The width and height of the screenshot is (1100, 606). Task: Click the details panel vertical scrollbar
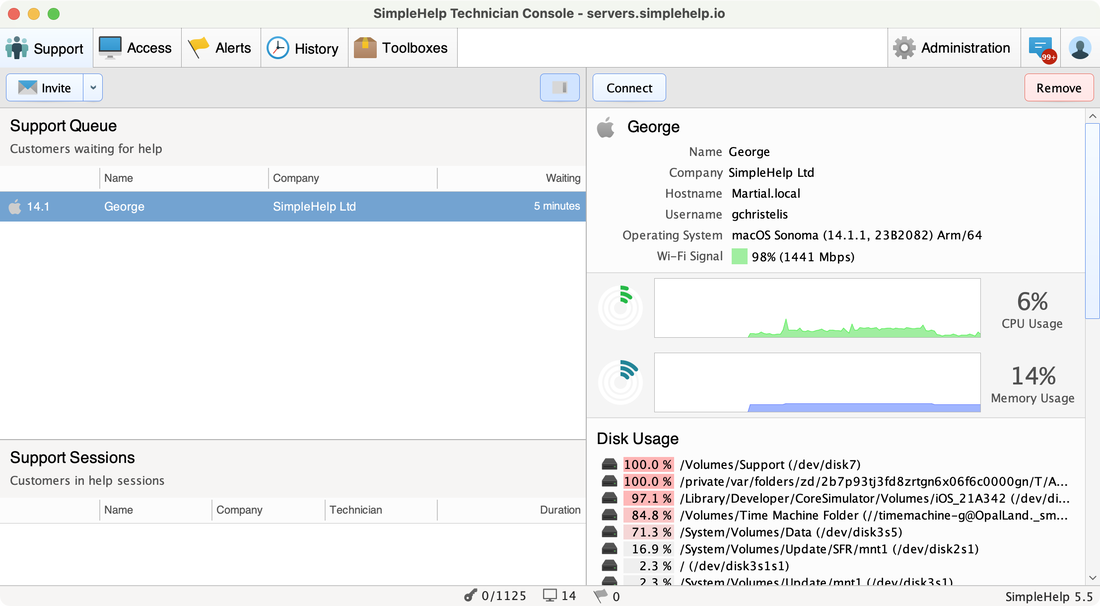click(1092, 221)
